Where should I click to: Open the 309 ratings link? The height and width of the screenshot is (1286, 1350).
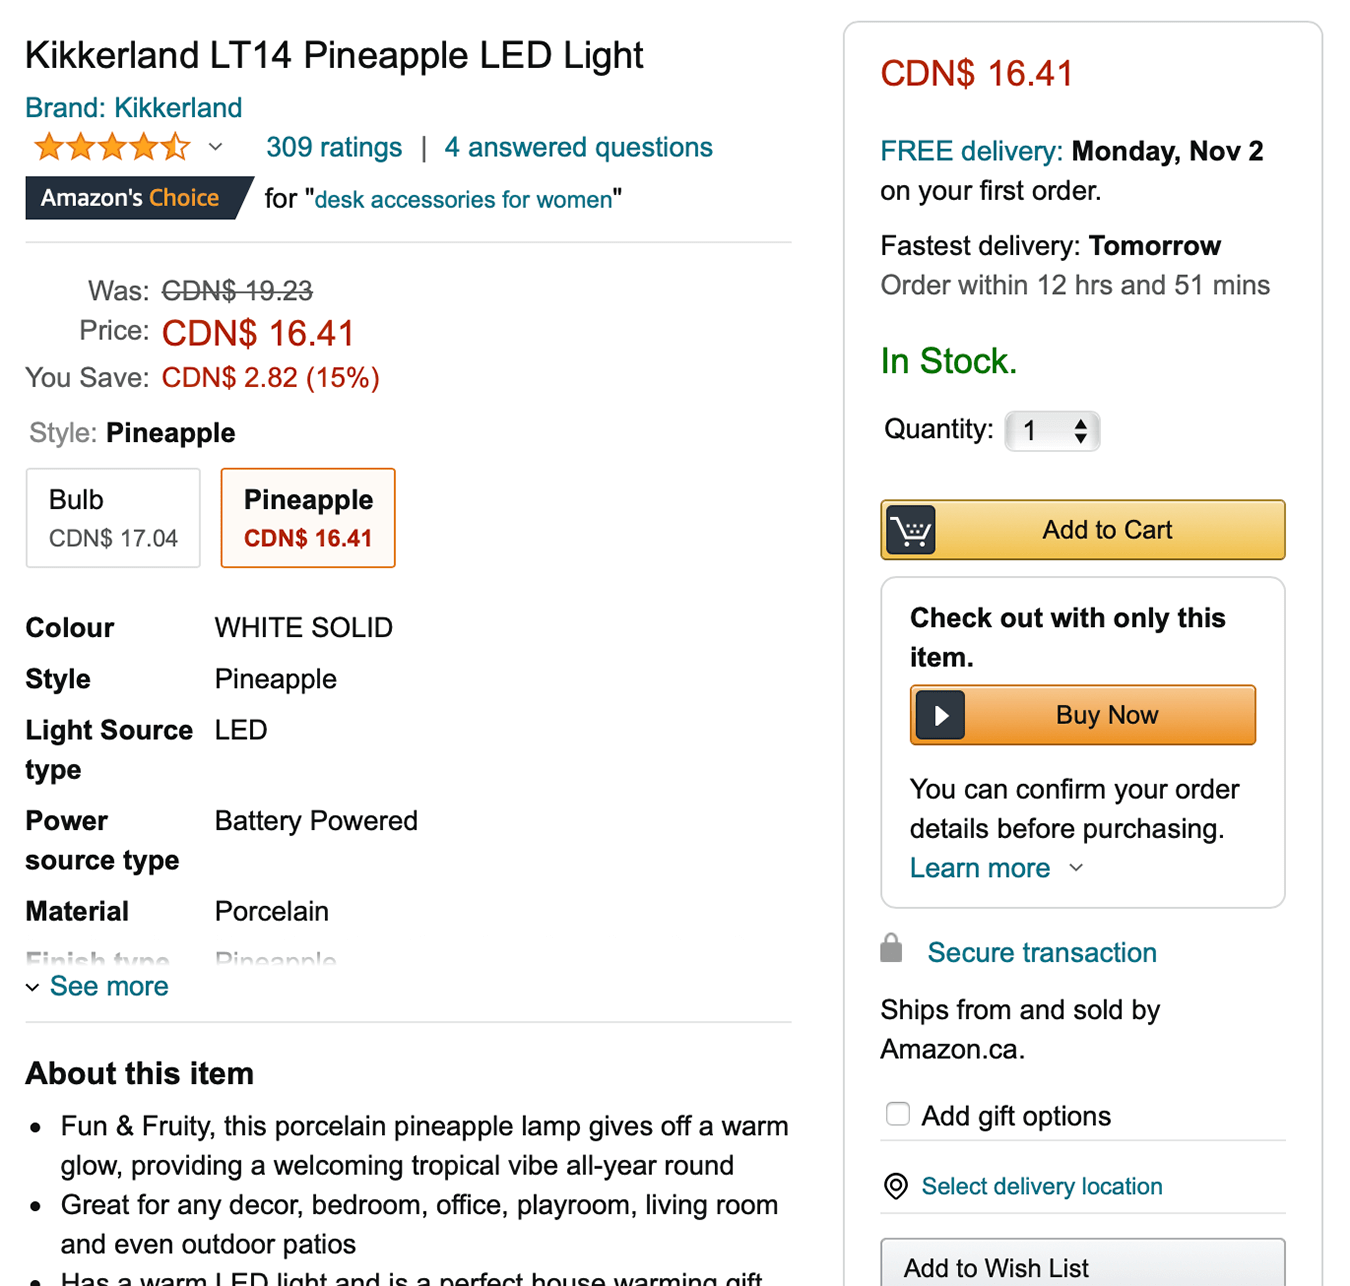(x=334, y=148)
